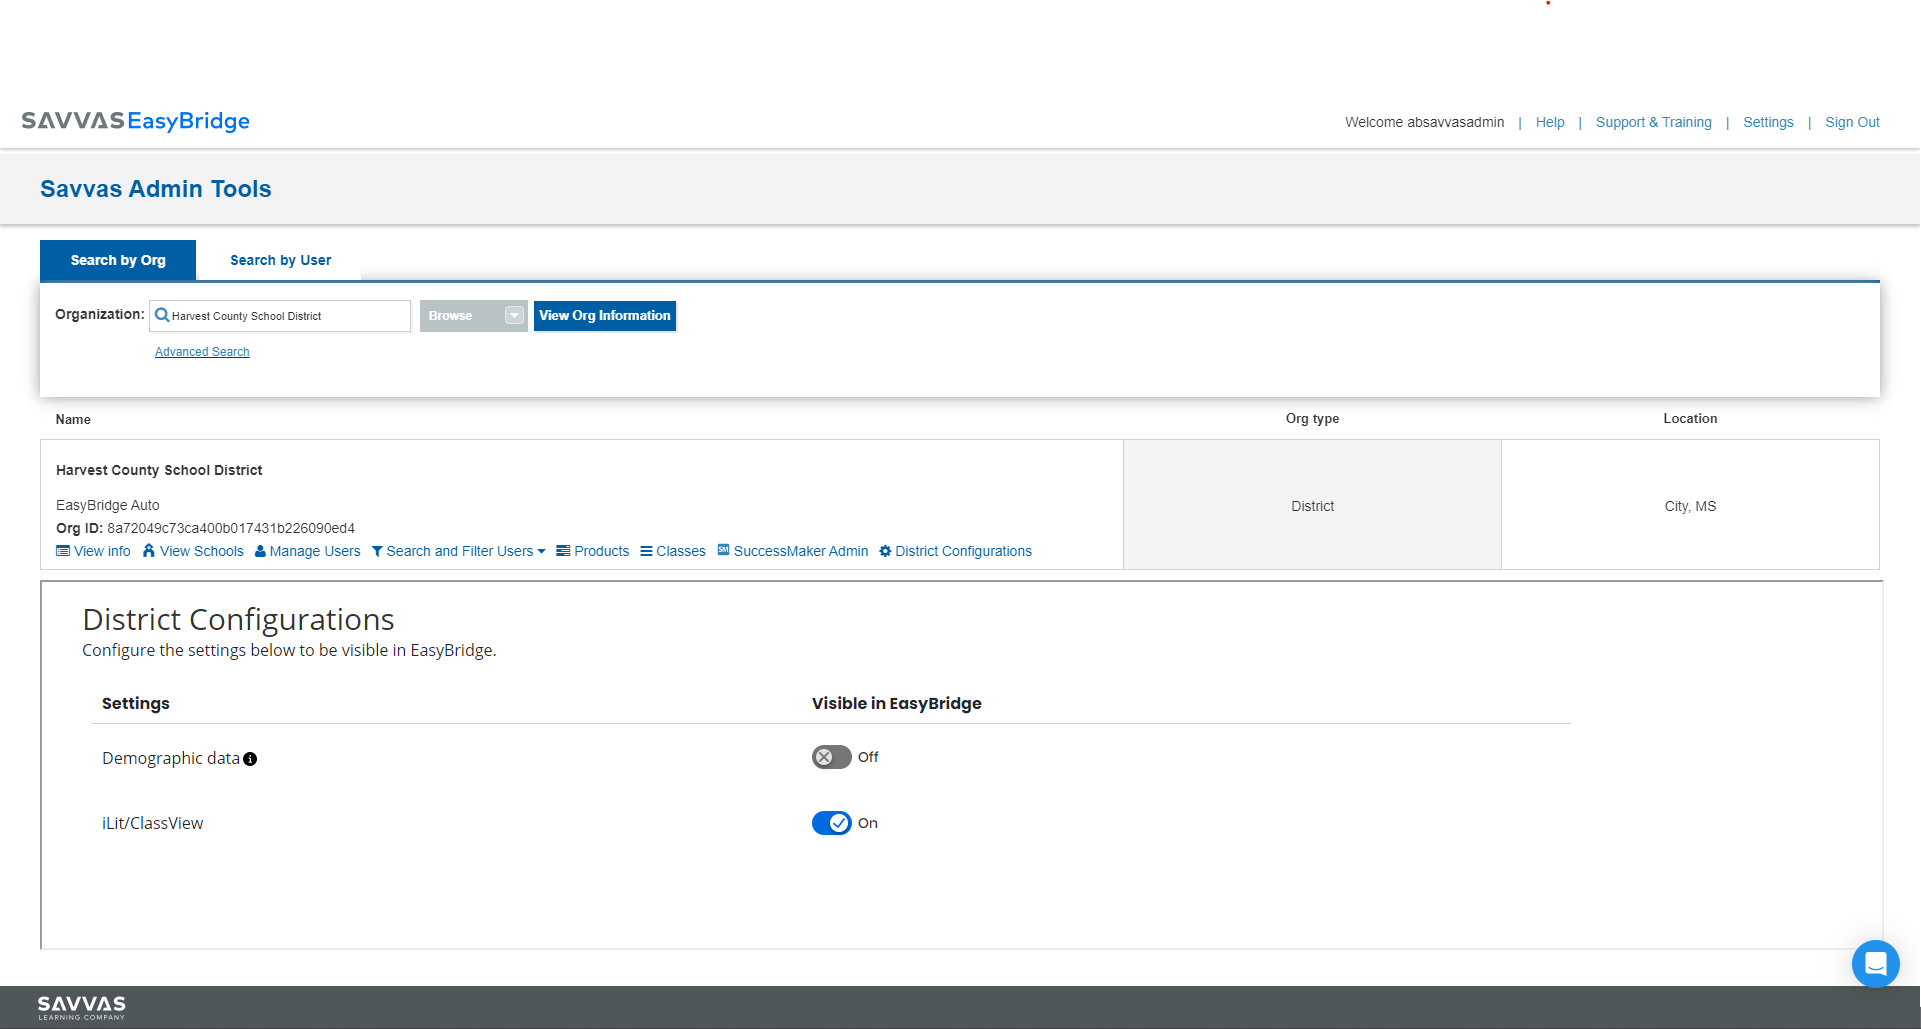Open Products link

tap(602, 551)
